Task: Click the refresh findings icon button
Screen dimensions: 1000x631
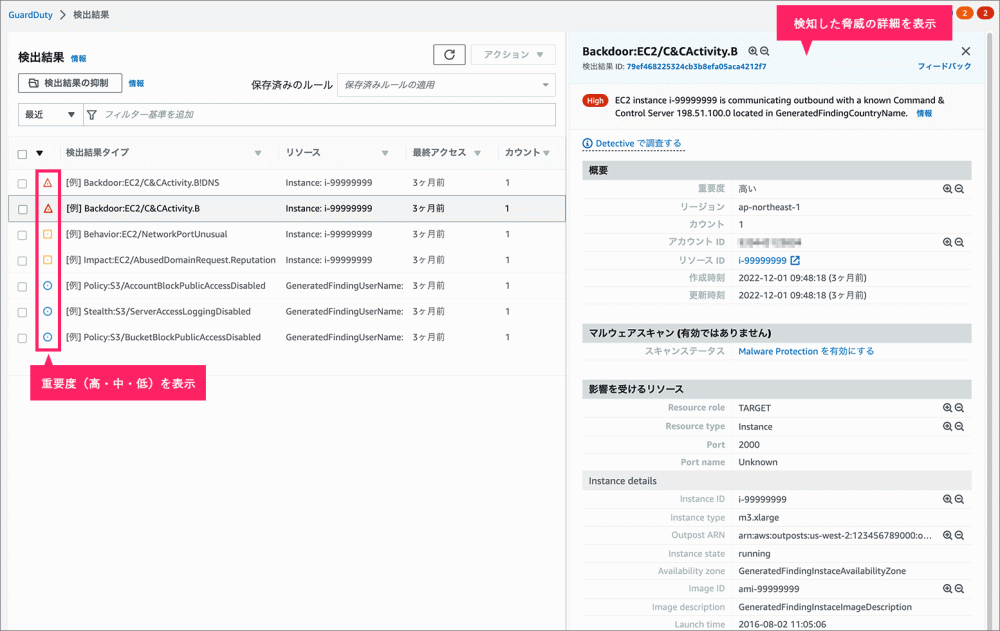Action: pyautogui.click(x=449, y=55)
